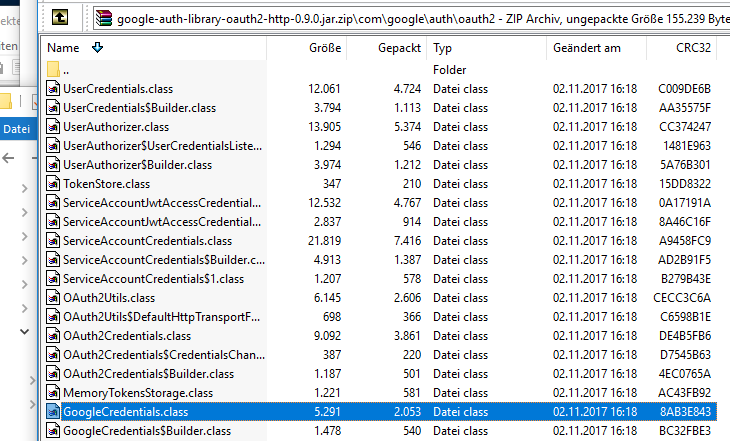Sort by the CRC32 column header
730x441 pixels.
tap(693, 48)
